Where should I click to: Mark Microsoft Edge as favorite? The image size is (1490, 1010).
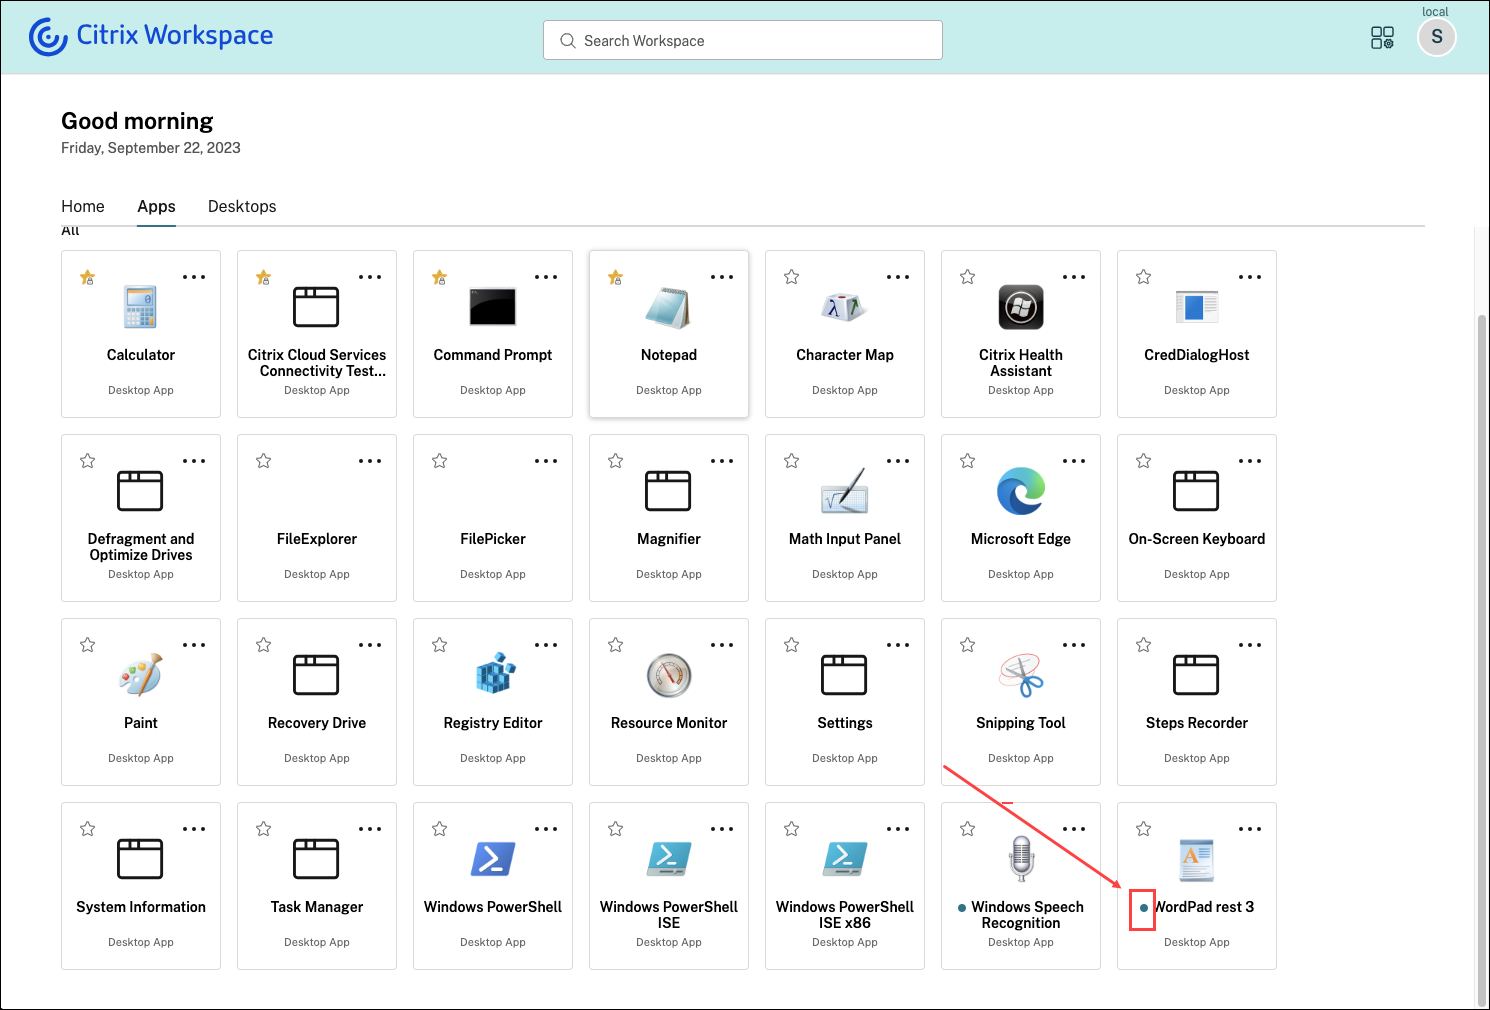967,461
